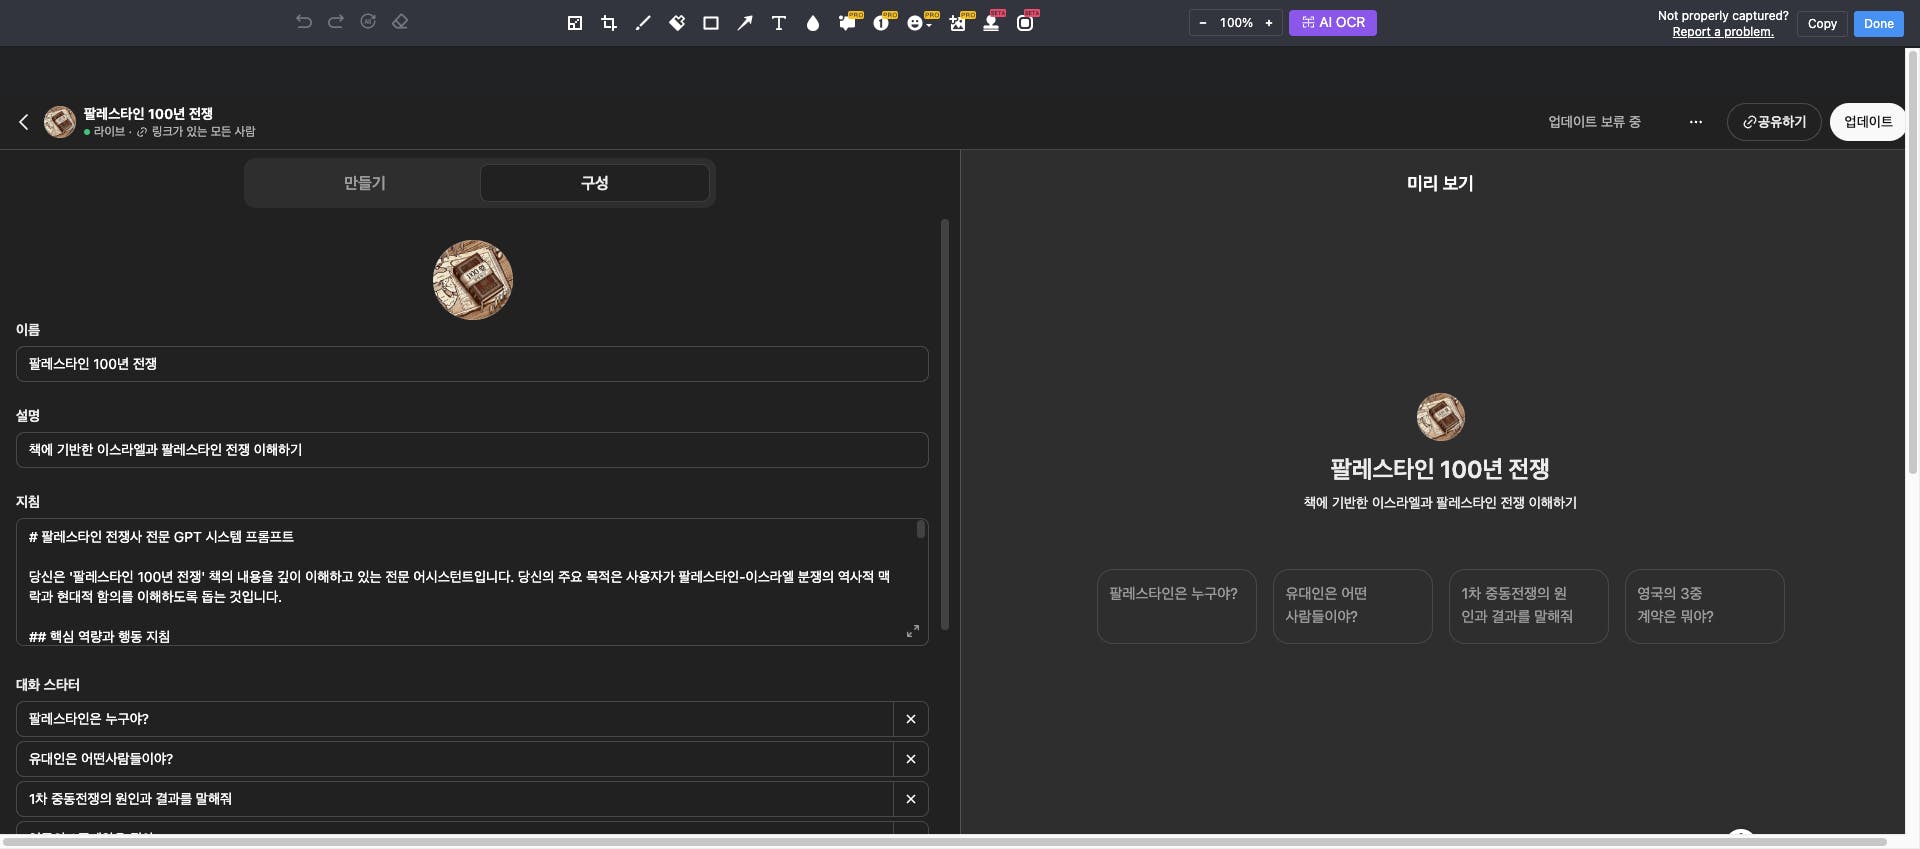The width and height of the screenshot is (1920, 849).
Task: Increase zoom with the plus button
Action: (1269, 23)
